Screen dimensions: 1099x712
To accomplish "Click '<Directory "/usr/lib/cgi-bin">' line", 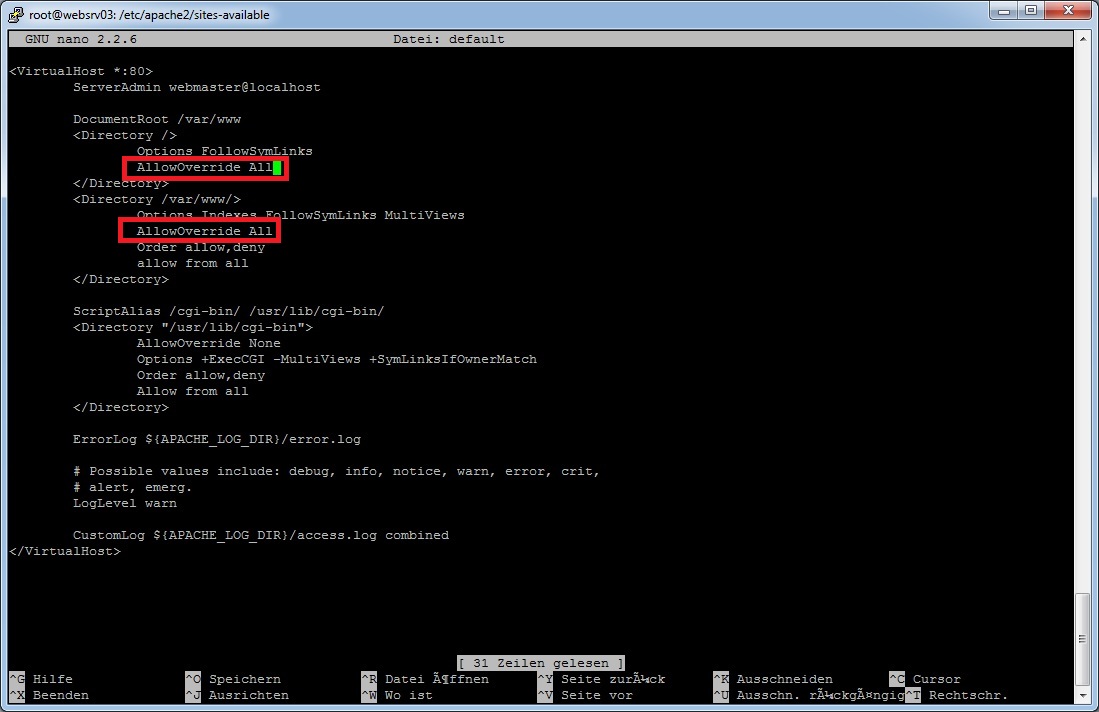I will tap(193, 327).
